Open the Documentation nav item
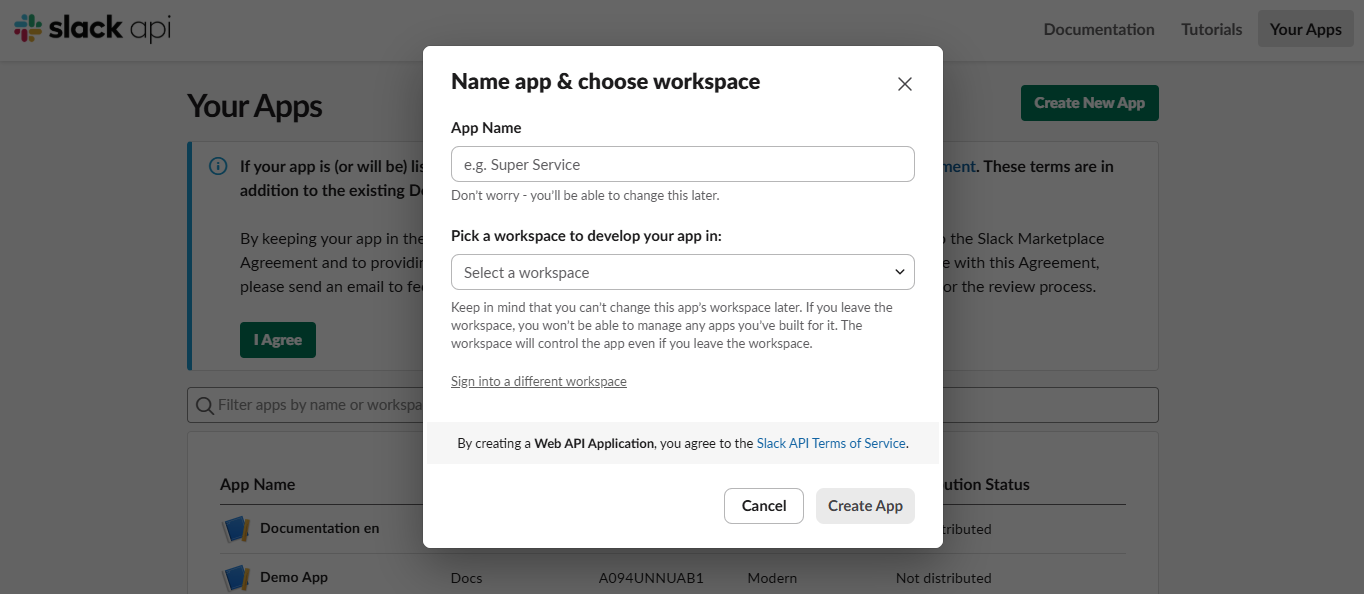1364x594 pixels. tap(1098, 29)
